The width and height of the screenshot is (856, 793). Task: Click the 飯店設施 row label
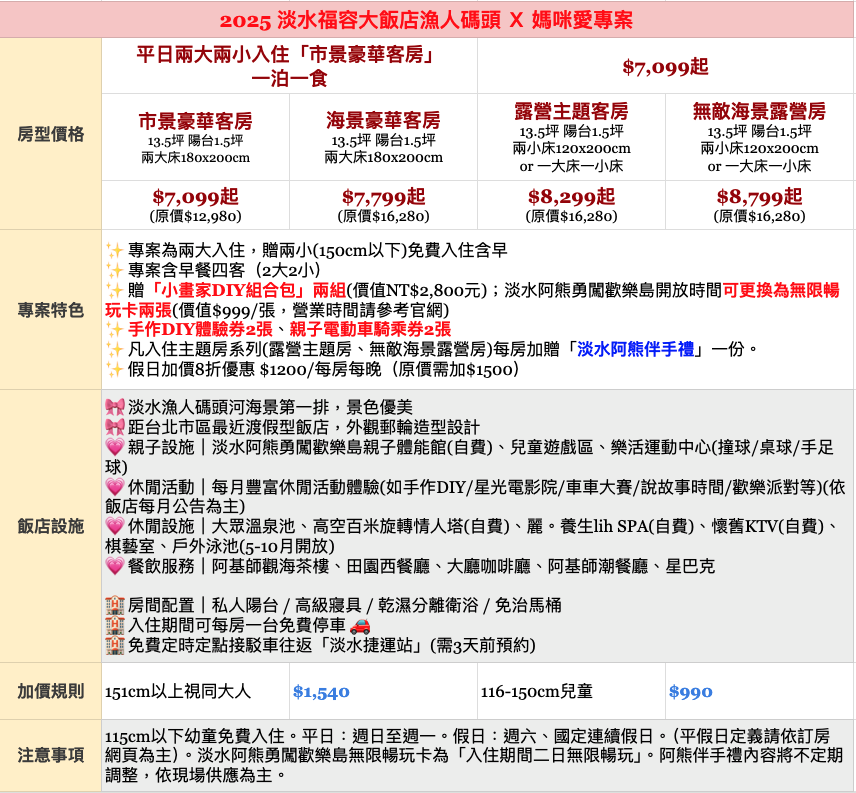pos(51,526)
